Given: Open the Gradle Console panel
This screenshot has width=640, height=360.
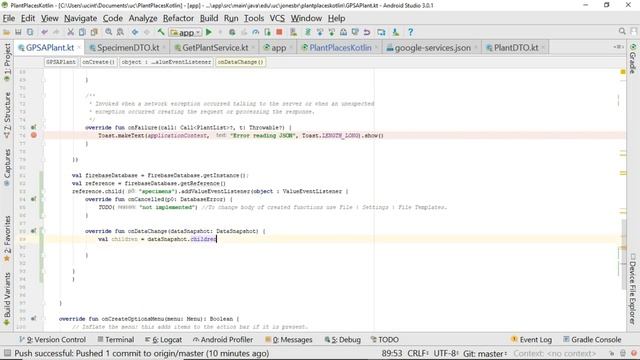Looking at the screenshot, I should [592, 340].
